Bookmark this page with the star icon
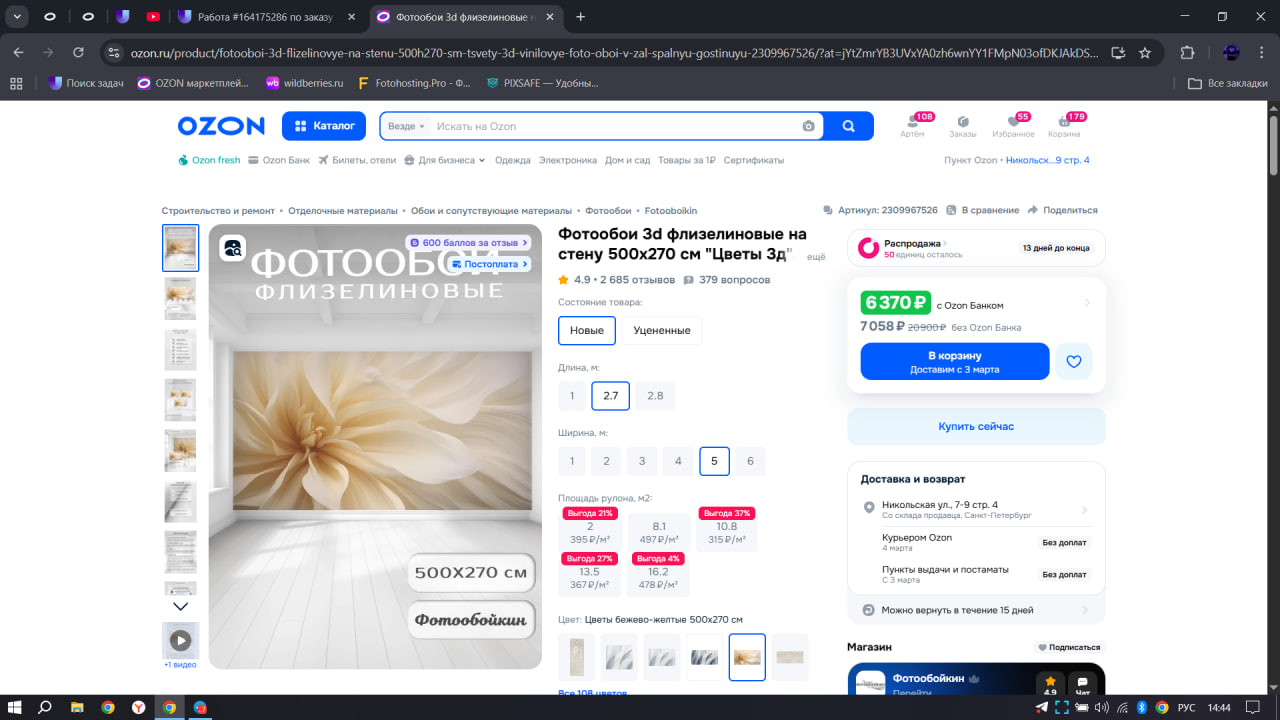 [x=1145, y=53]
